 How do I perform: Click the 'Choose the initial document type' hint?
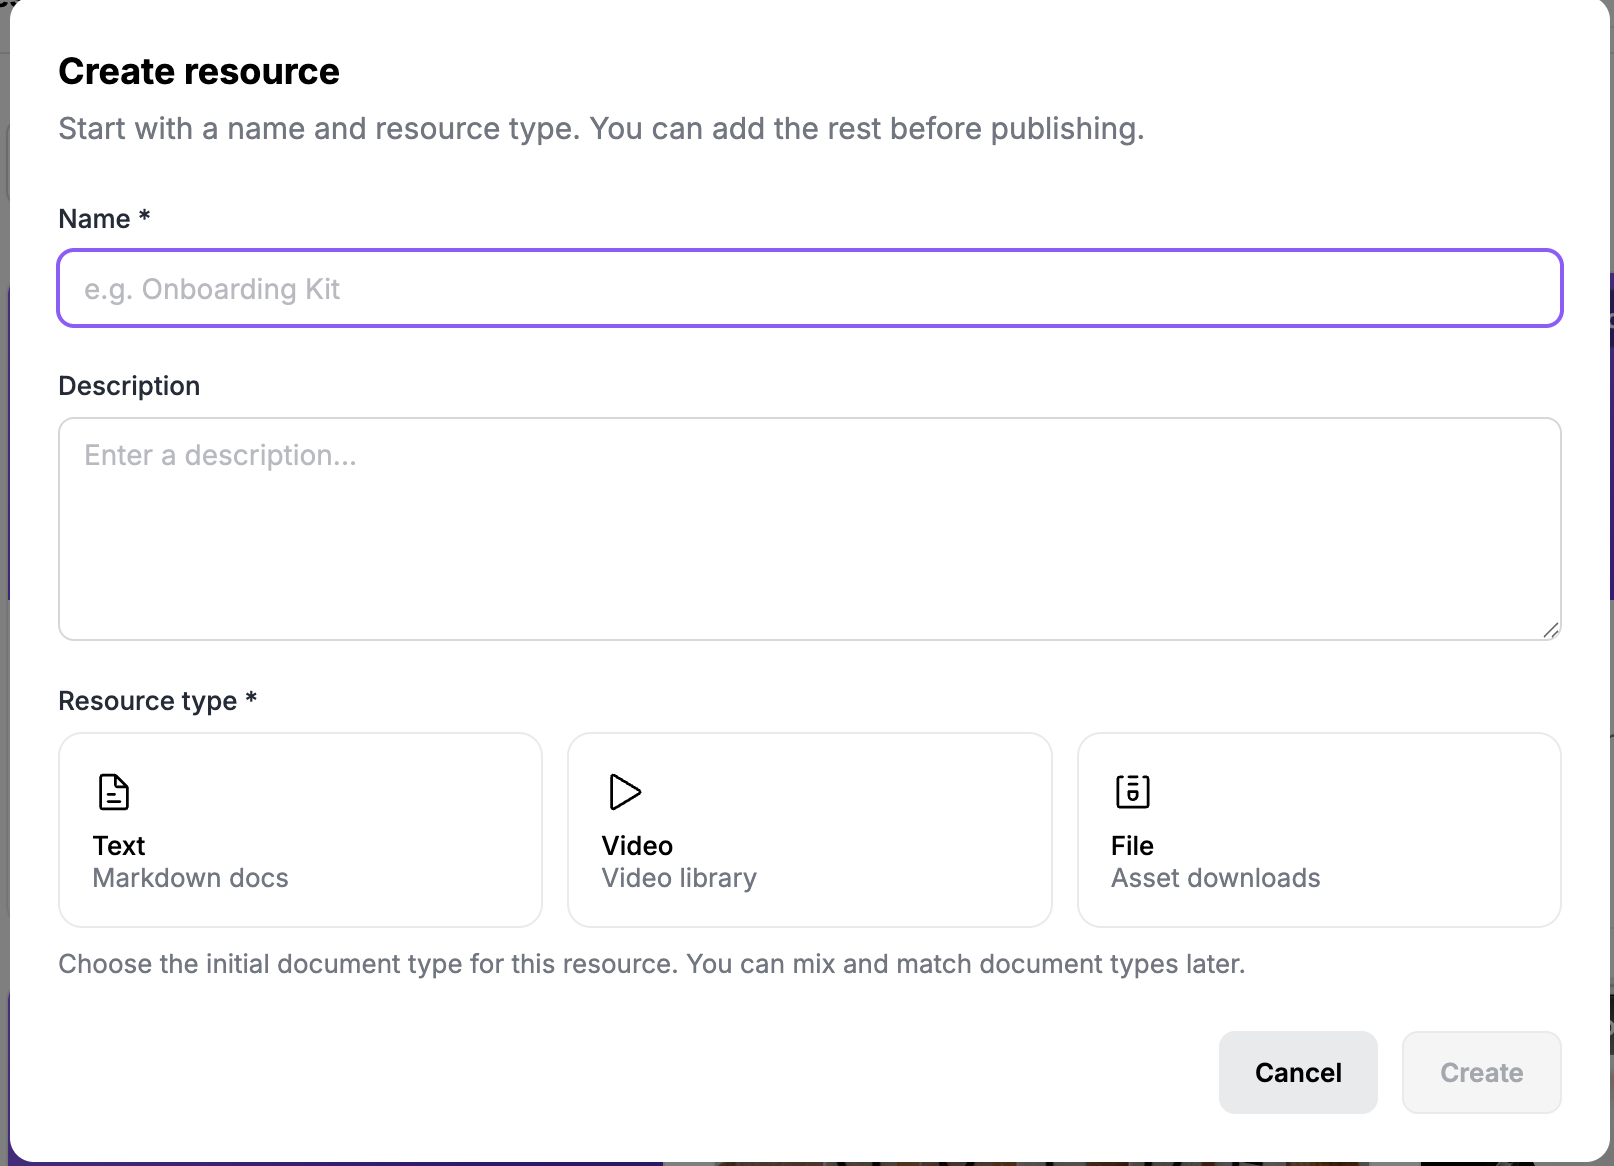[x=652, y=964]
